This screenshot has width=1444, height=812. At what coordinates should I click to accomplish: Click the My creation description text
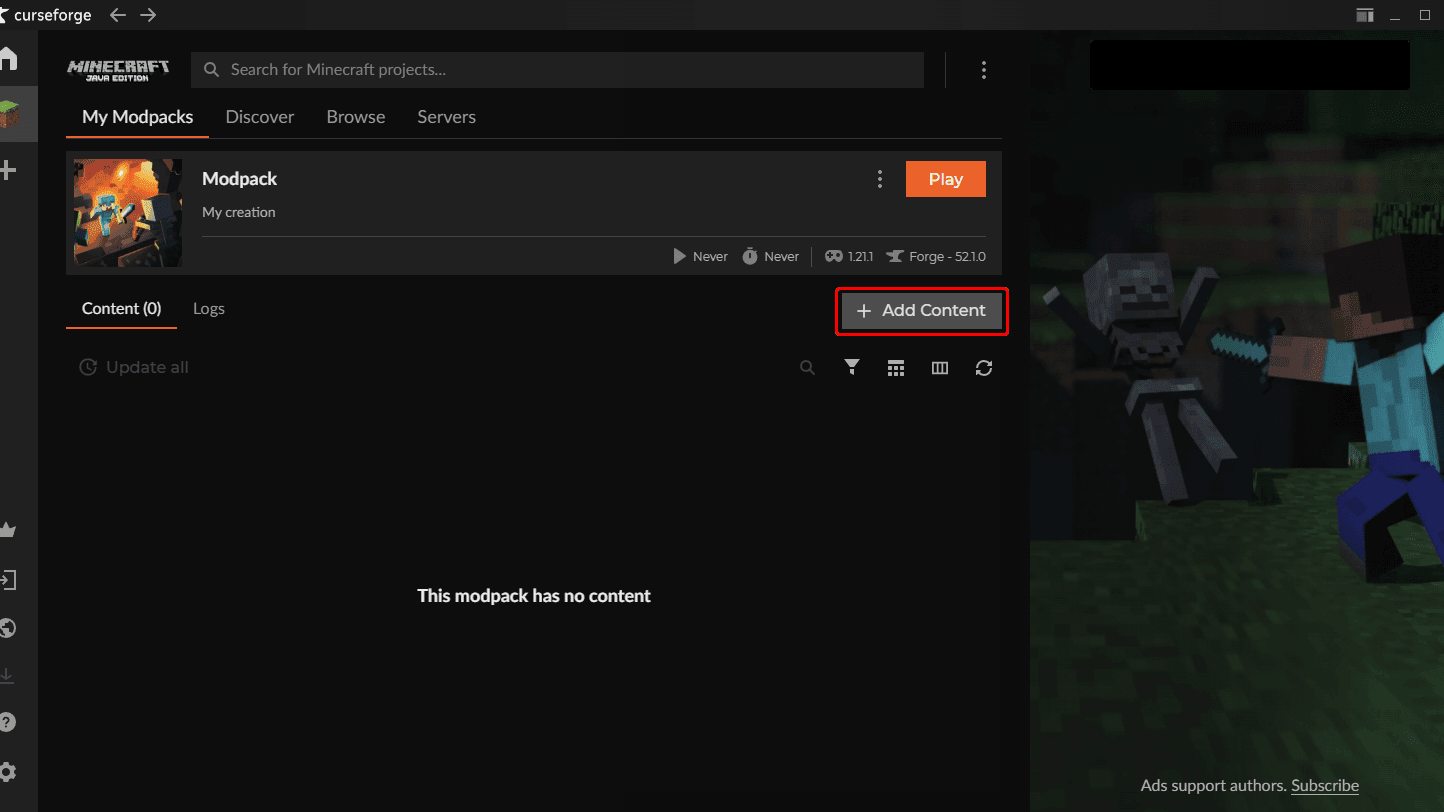point(239,212)
